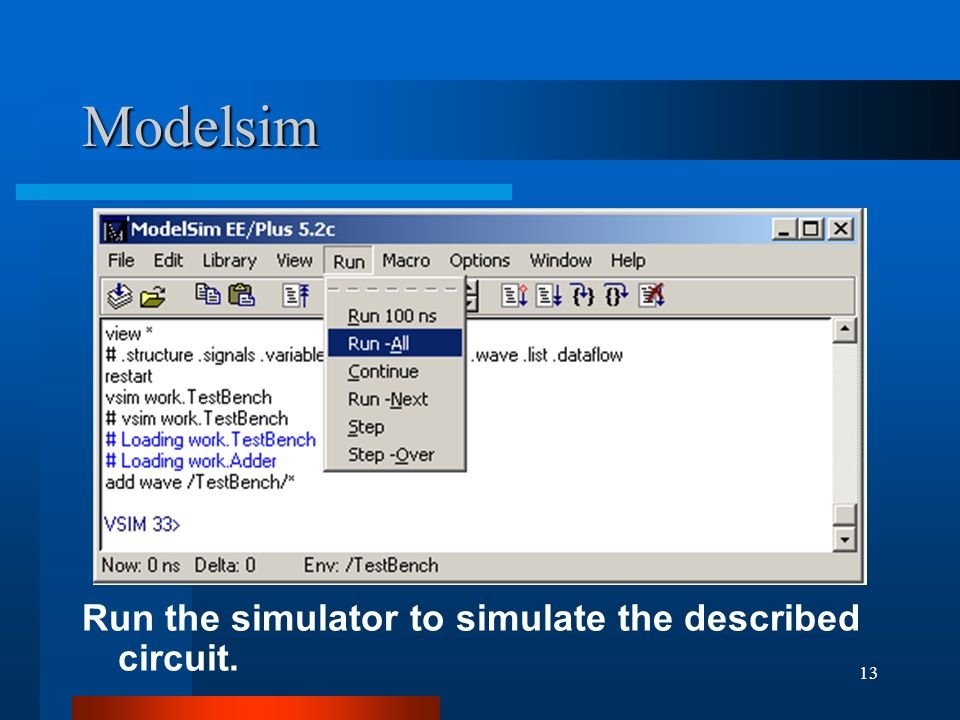960x720 pixels.
Task: Click the Step braces toolbar icon
Action: pos(583,295)
